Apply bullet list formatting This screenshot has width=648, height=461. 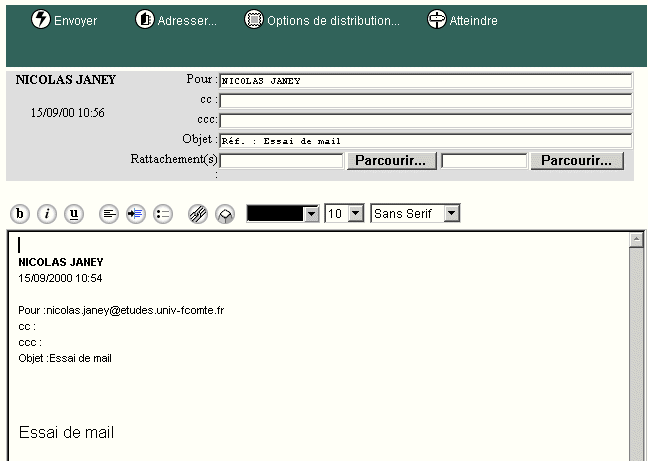163,214
